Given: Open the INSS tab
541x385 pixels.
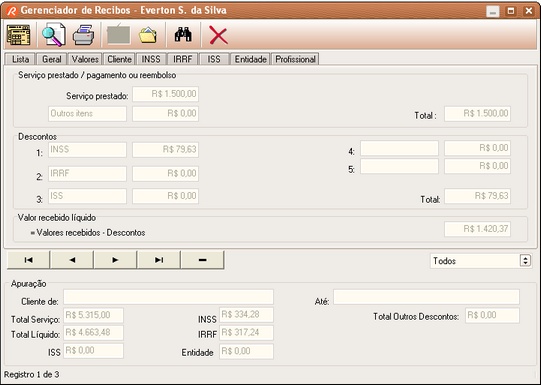Looking at the screenshot, I should (x=151, y=59).
